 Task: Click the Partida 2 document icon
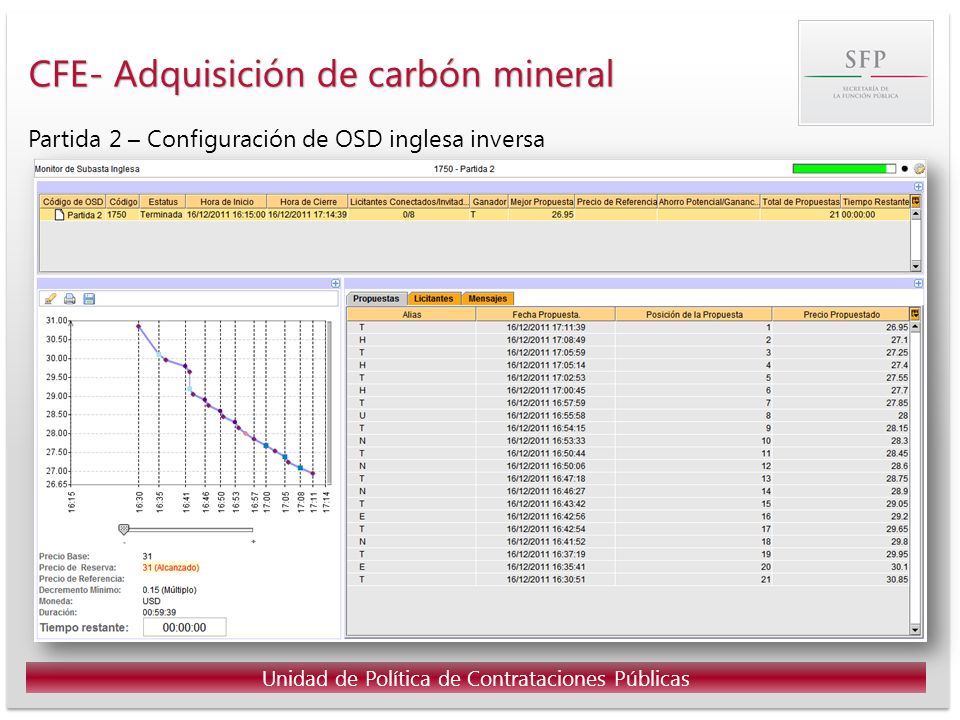(59, 215)
